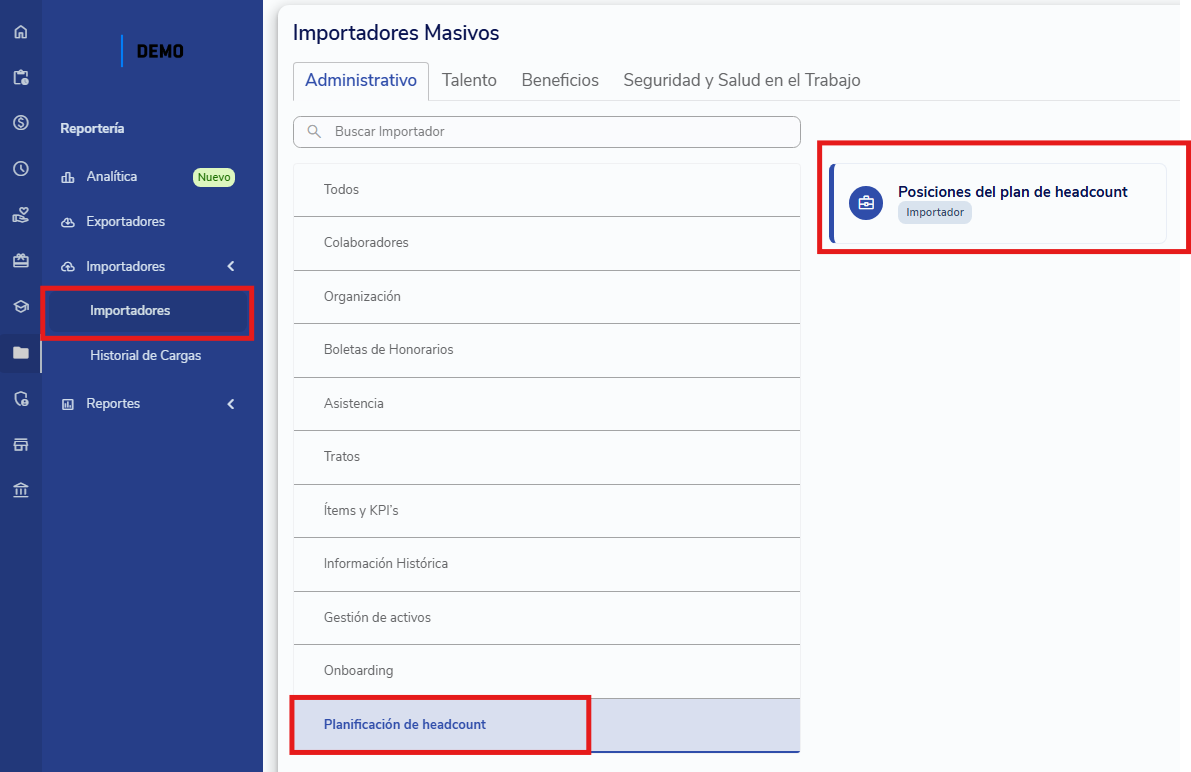This screenshot has width=1191, height=772.
Task: Choose the Boletas de Honorarios category
Action: pyautogui.click(x=547, y=350)
